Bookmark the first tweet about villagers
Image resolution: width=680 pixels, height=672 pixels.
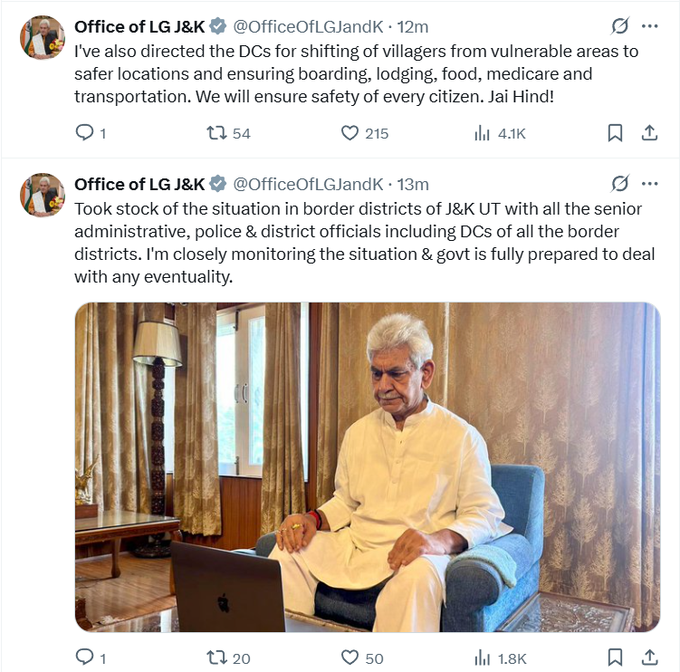[x=616, y=133]
